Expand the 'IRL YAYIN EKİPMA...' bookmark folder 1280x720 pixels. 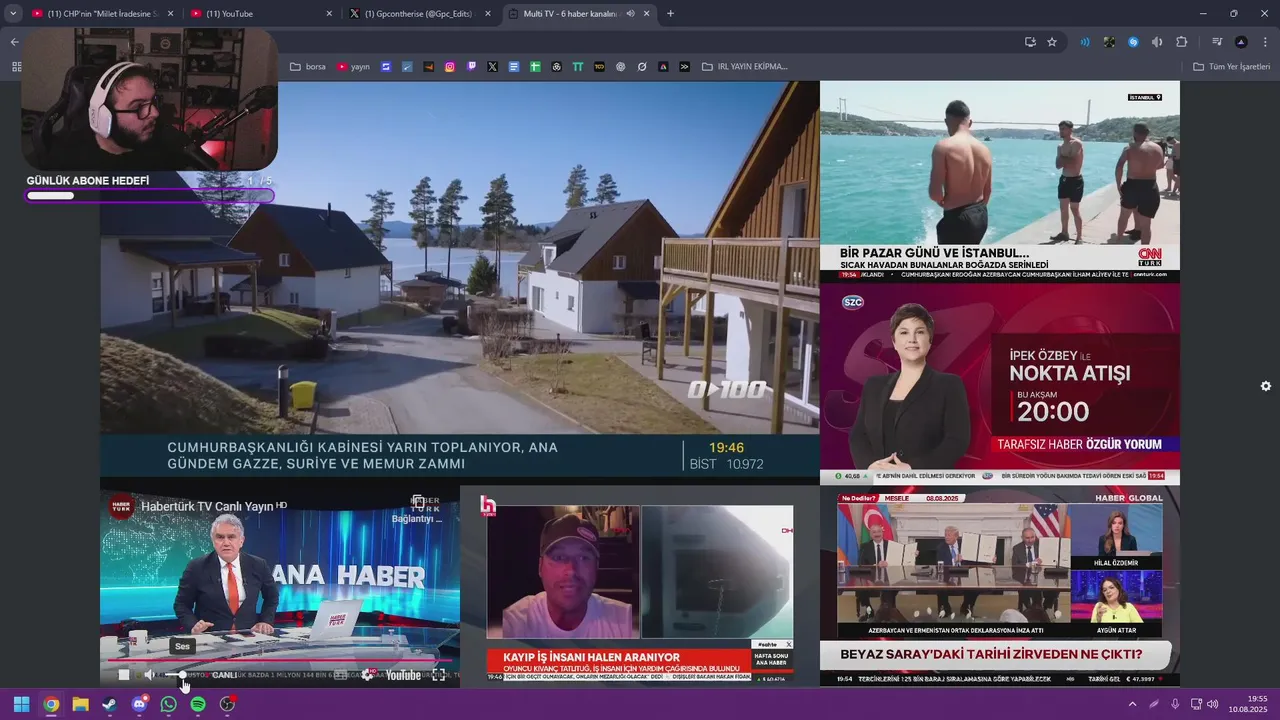coord(745,67)
